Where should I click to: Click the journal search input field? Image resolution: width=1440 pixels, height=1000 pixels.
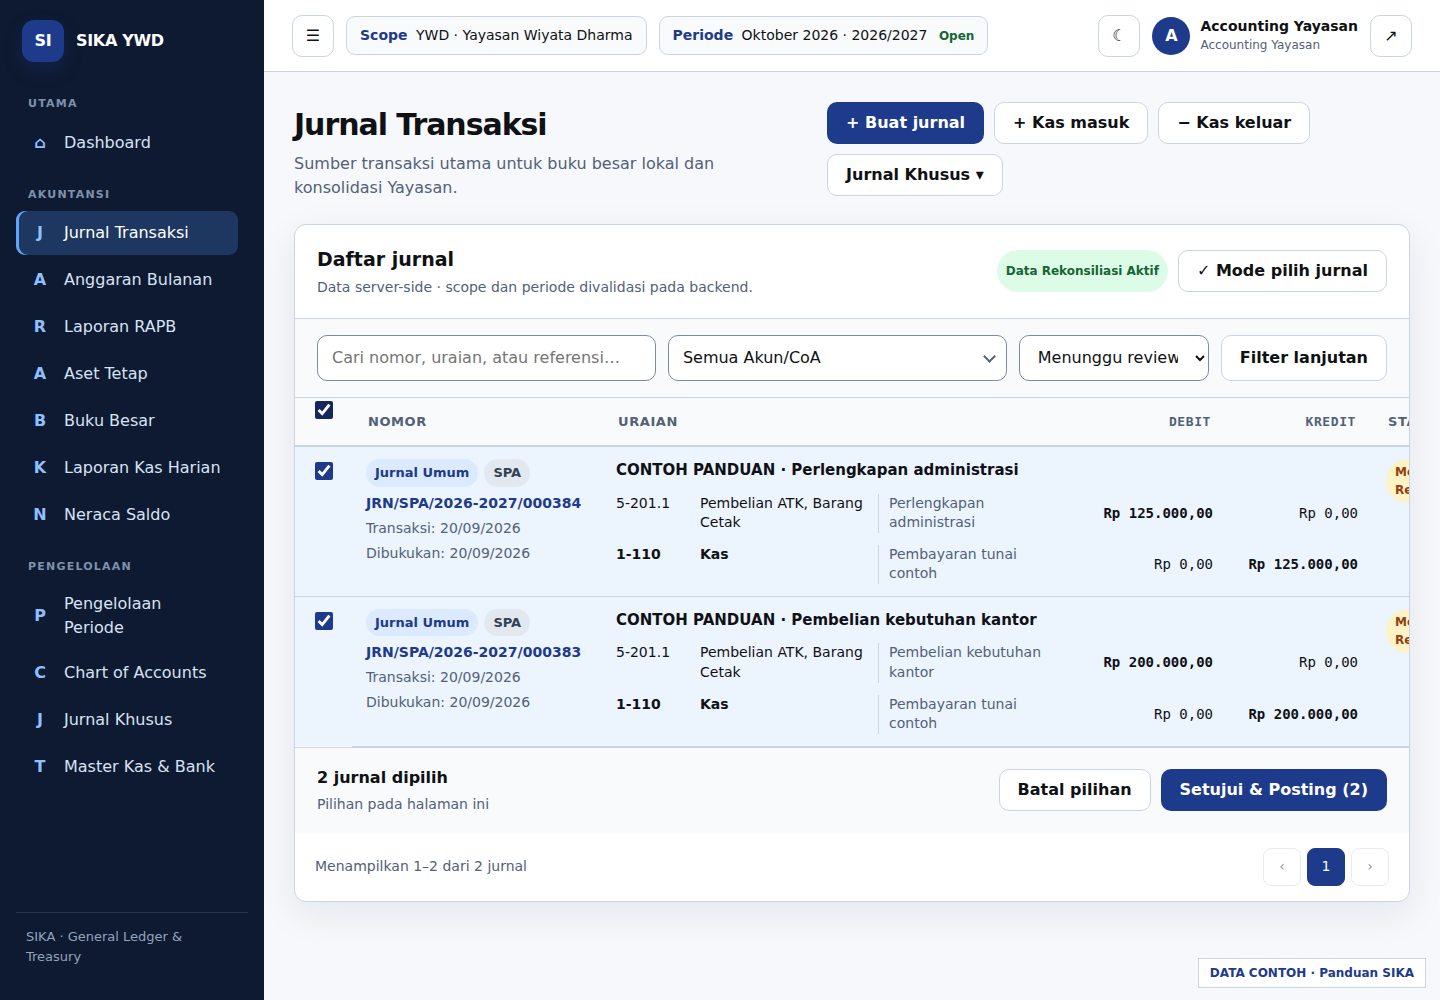[x=486, y=358]
